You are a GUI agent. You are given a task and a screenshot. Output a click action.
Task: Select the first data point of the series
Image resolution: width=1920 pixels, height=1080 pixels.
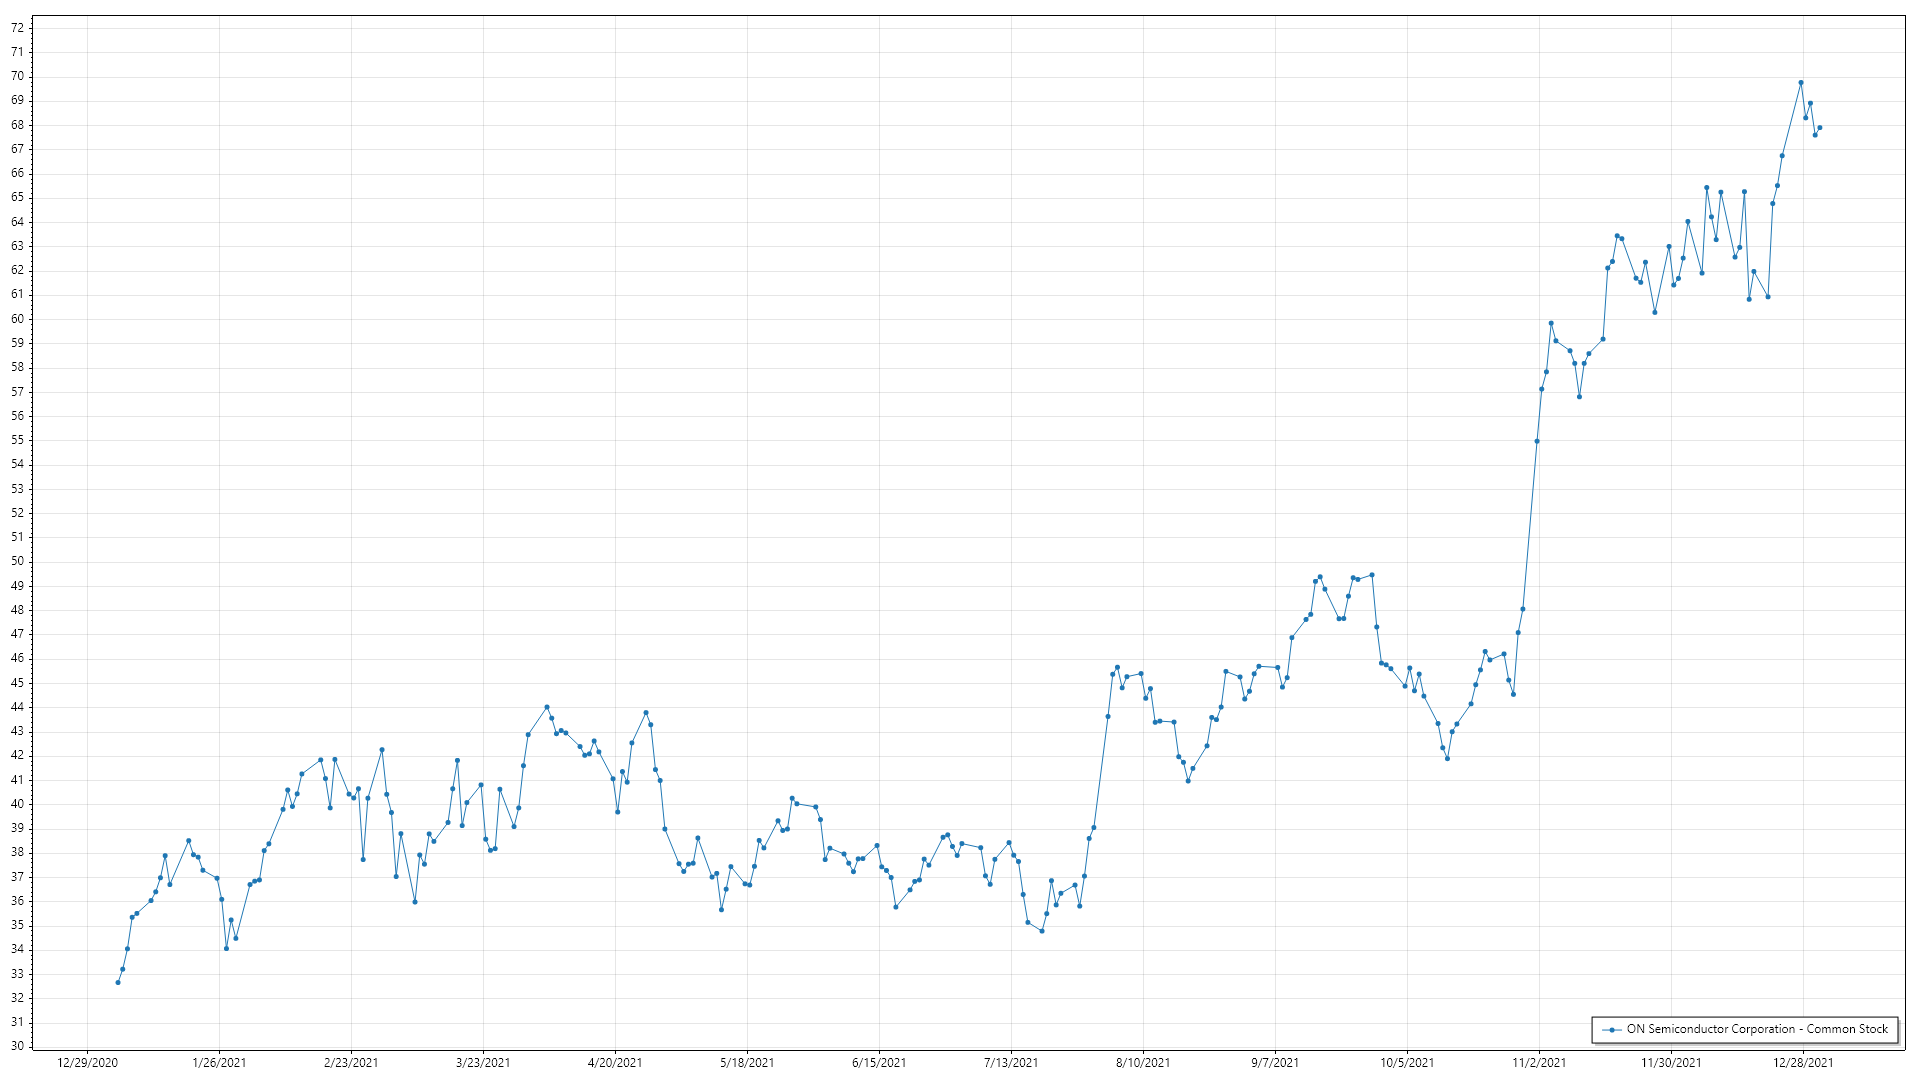pos(118,983)
